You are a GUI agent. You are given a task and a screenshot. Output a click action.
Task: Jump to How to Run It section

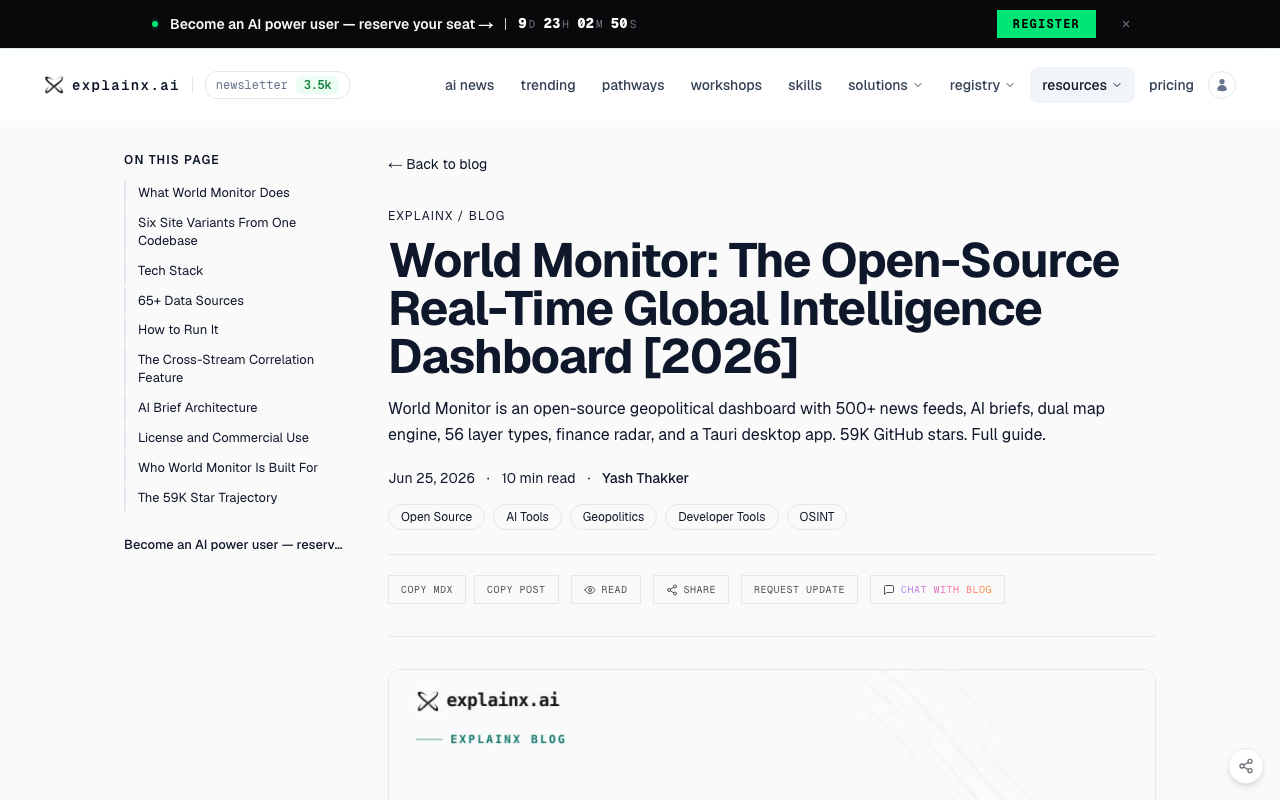pyautogui.click(x=178, y=330)
